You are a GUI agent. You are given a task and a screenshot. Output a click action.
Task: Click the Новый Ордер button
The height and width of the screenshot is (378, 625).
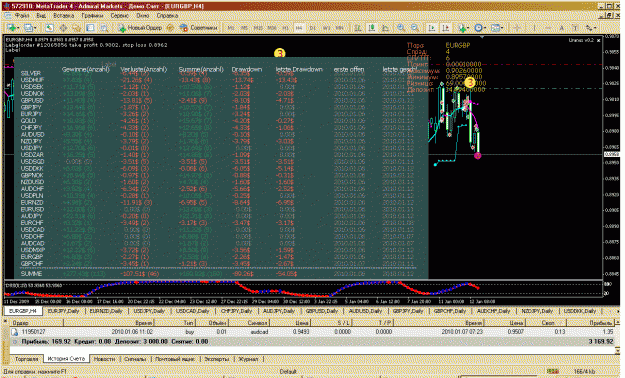(x=140, y=28)
